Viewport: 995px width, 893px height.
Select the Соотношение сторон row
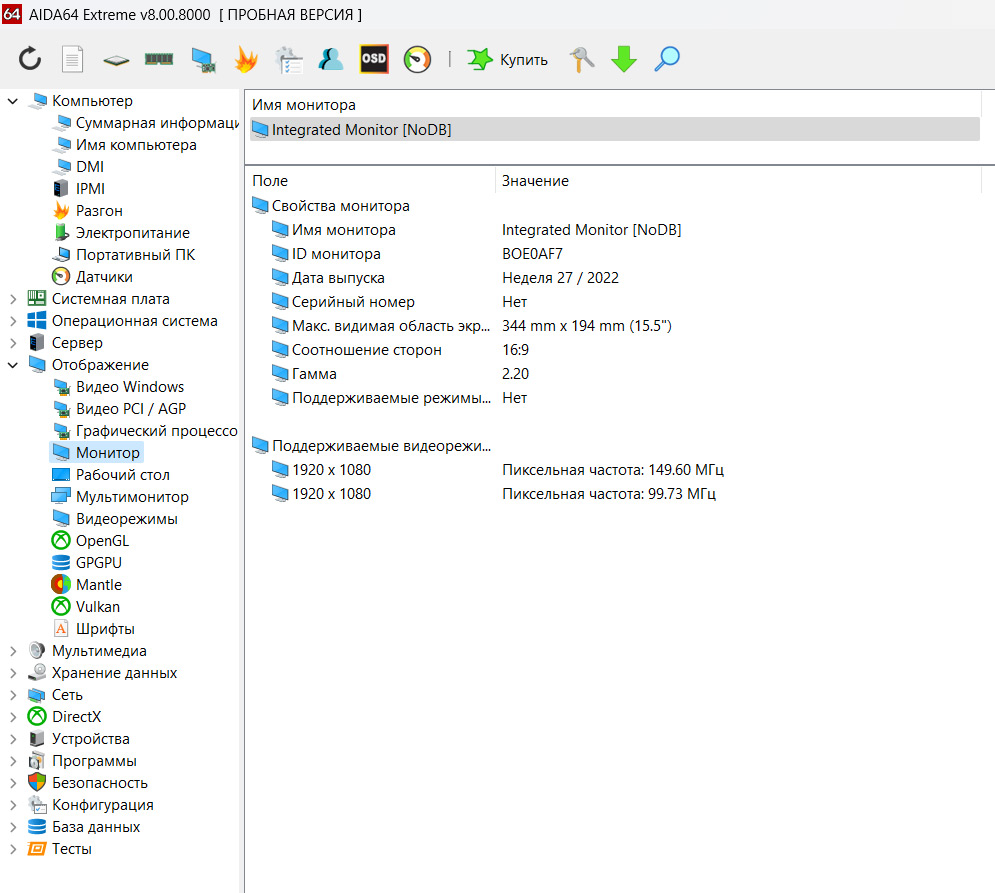pyautogui.click(x=614, y=350)
